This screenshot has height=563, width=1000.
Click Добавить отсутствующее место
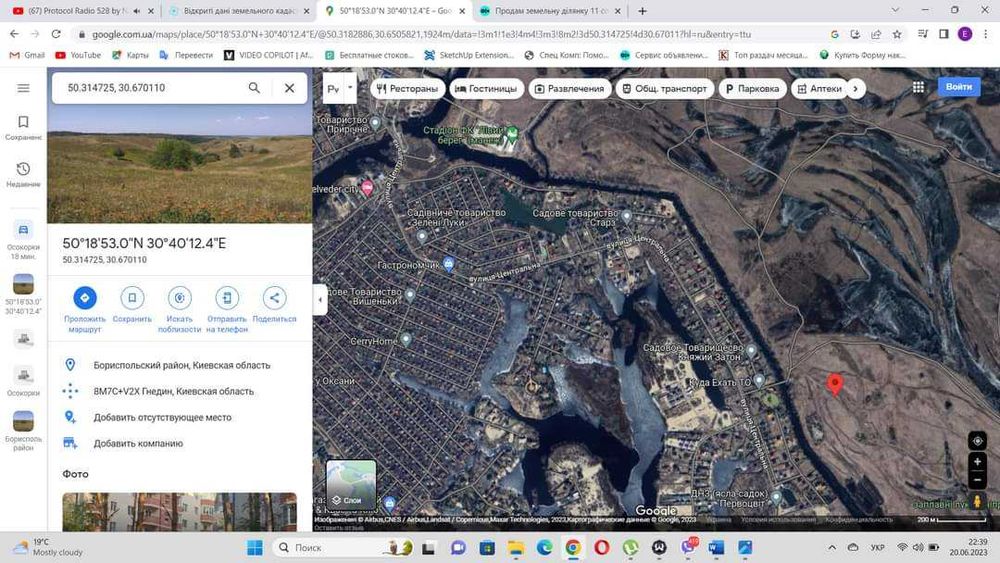click(x=163, y=418)
